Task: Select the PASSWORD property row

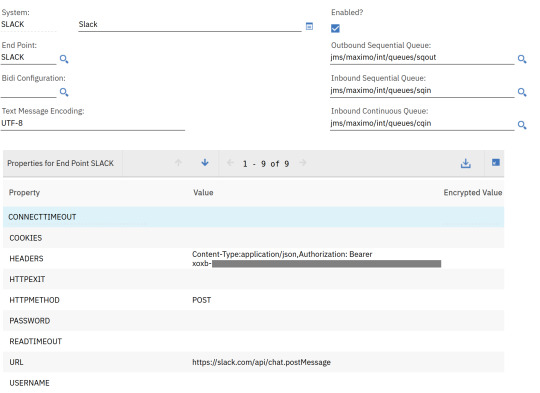Action: point(253,320)
